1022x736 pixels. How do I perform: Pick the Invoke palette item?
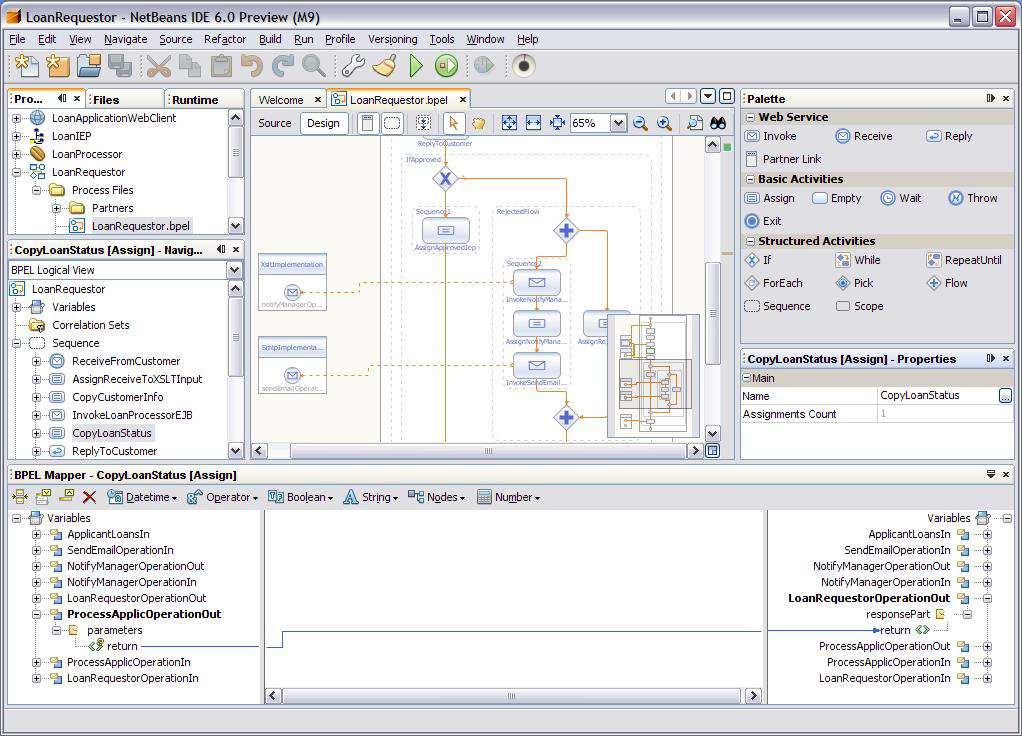pos(770,136)
